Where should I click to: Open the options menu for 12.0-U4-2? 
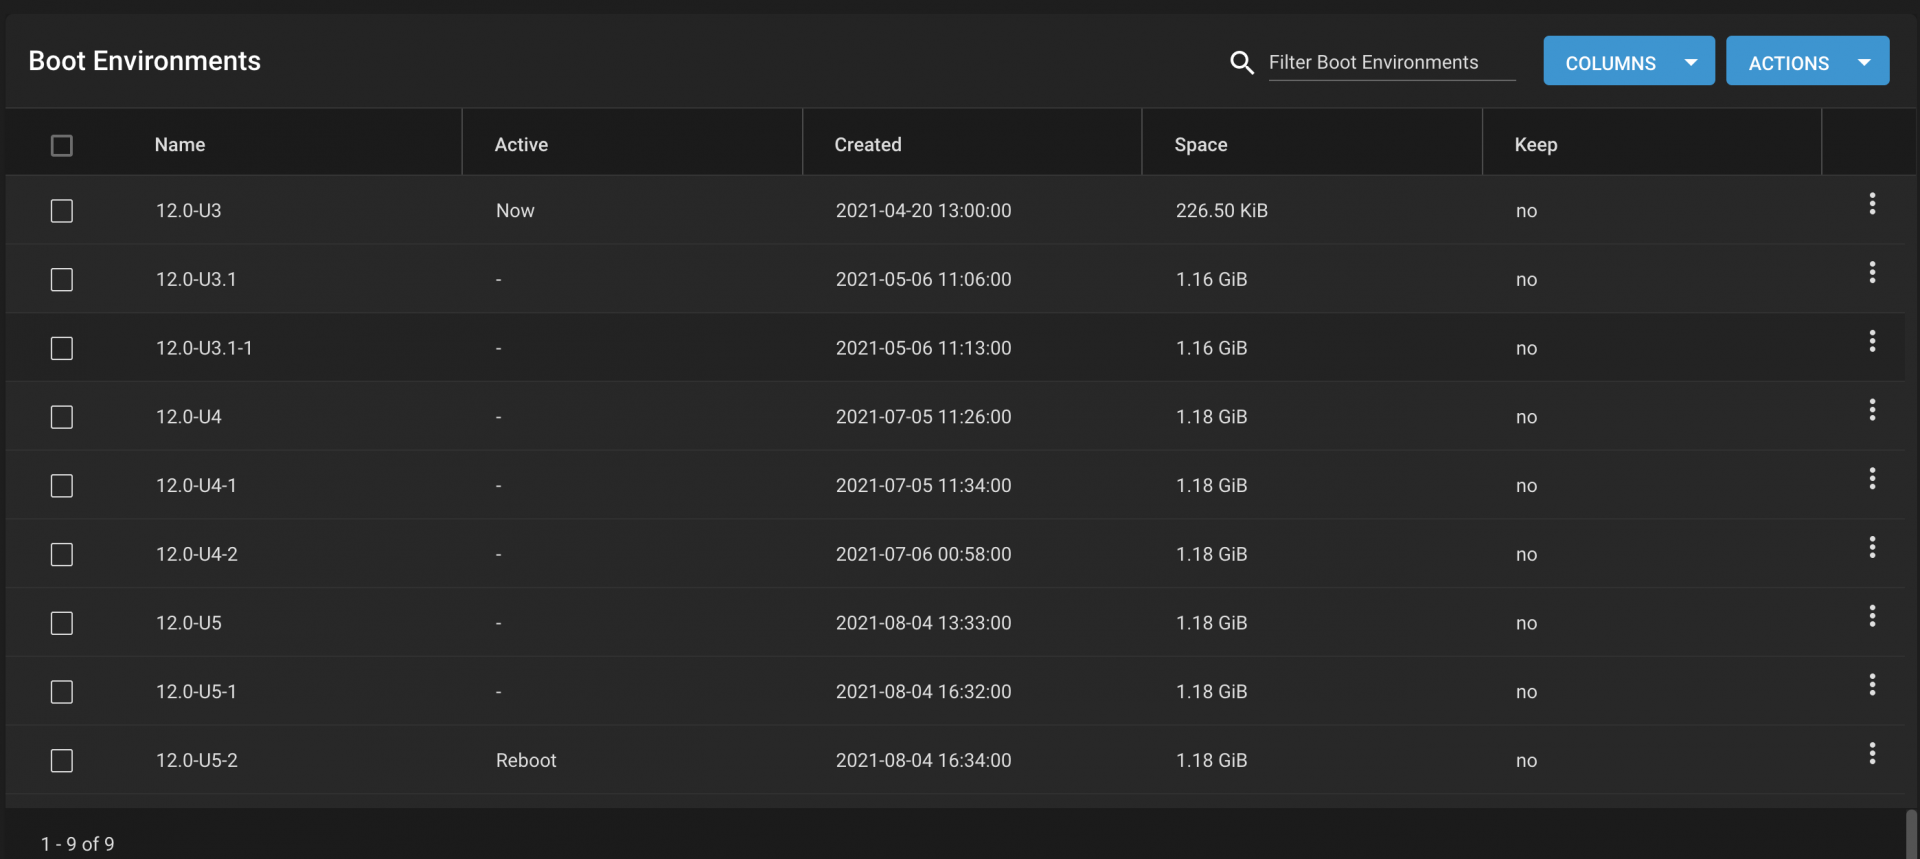(x=1872, y=547)
